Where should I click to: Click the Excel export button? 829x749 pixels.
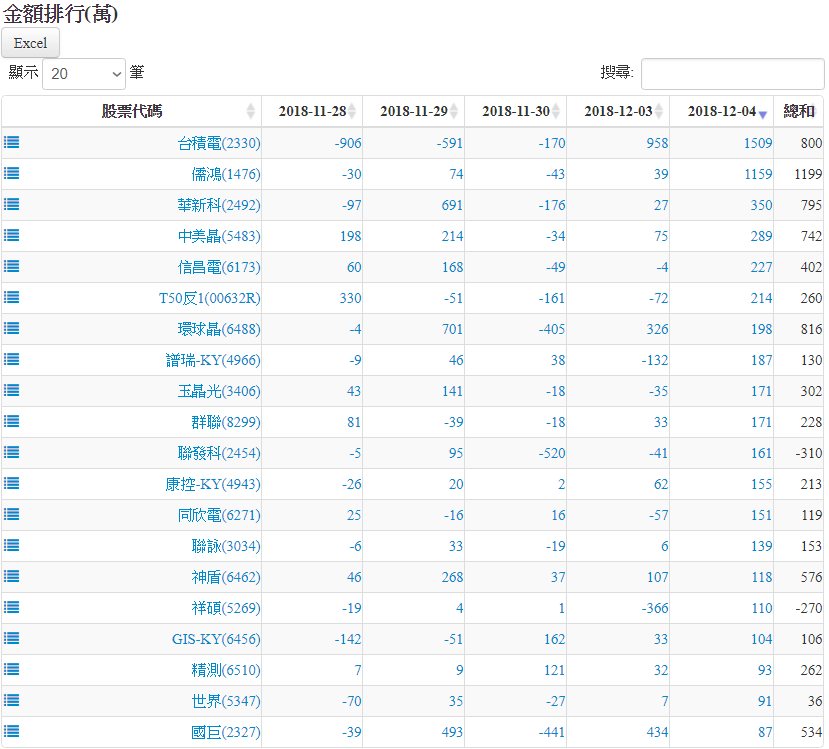tap(30, 43)
